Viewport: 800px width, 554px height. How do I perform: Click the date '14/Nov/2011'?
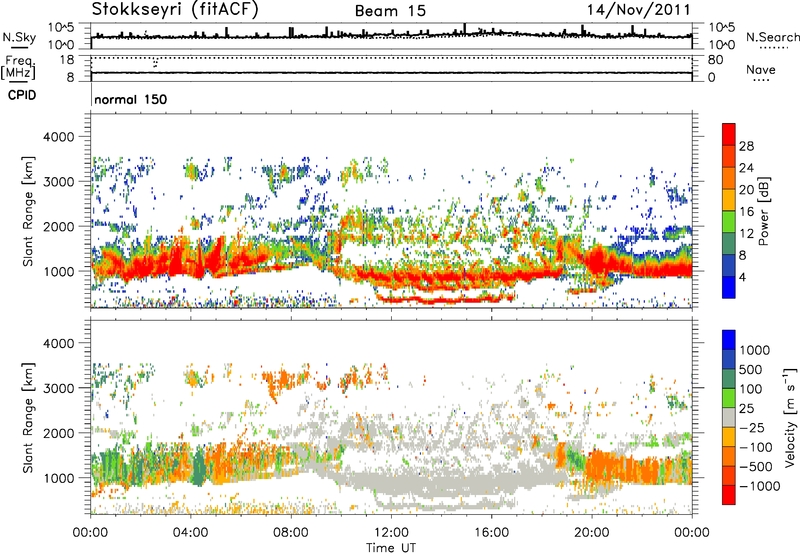click(638, 9)
